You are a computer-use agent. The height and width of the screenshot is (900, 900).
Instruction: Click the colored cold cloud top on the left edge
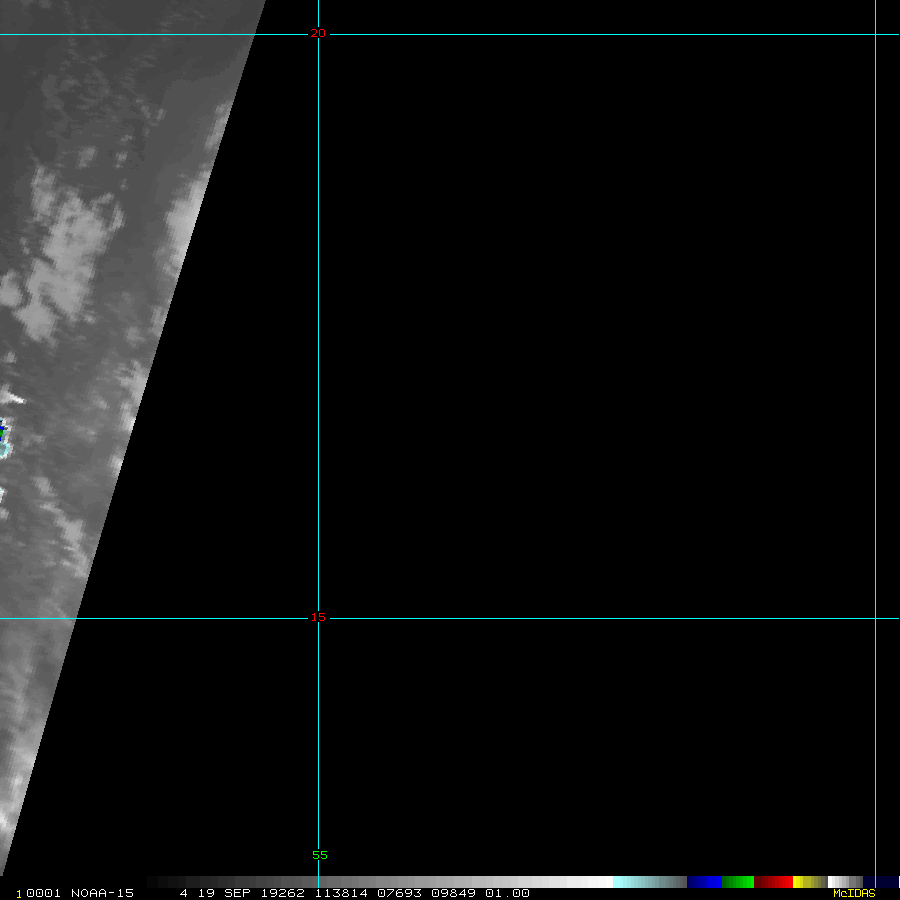[4, 440]
